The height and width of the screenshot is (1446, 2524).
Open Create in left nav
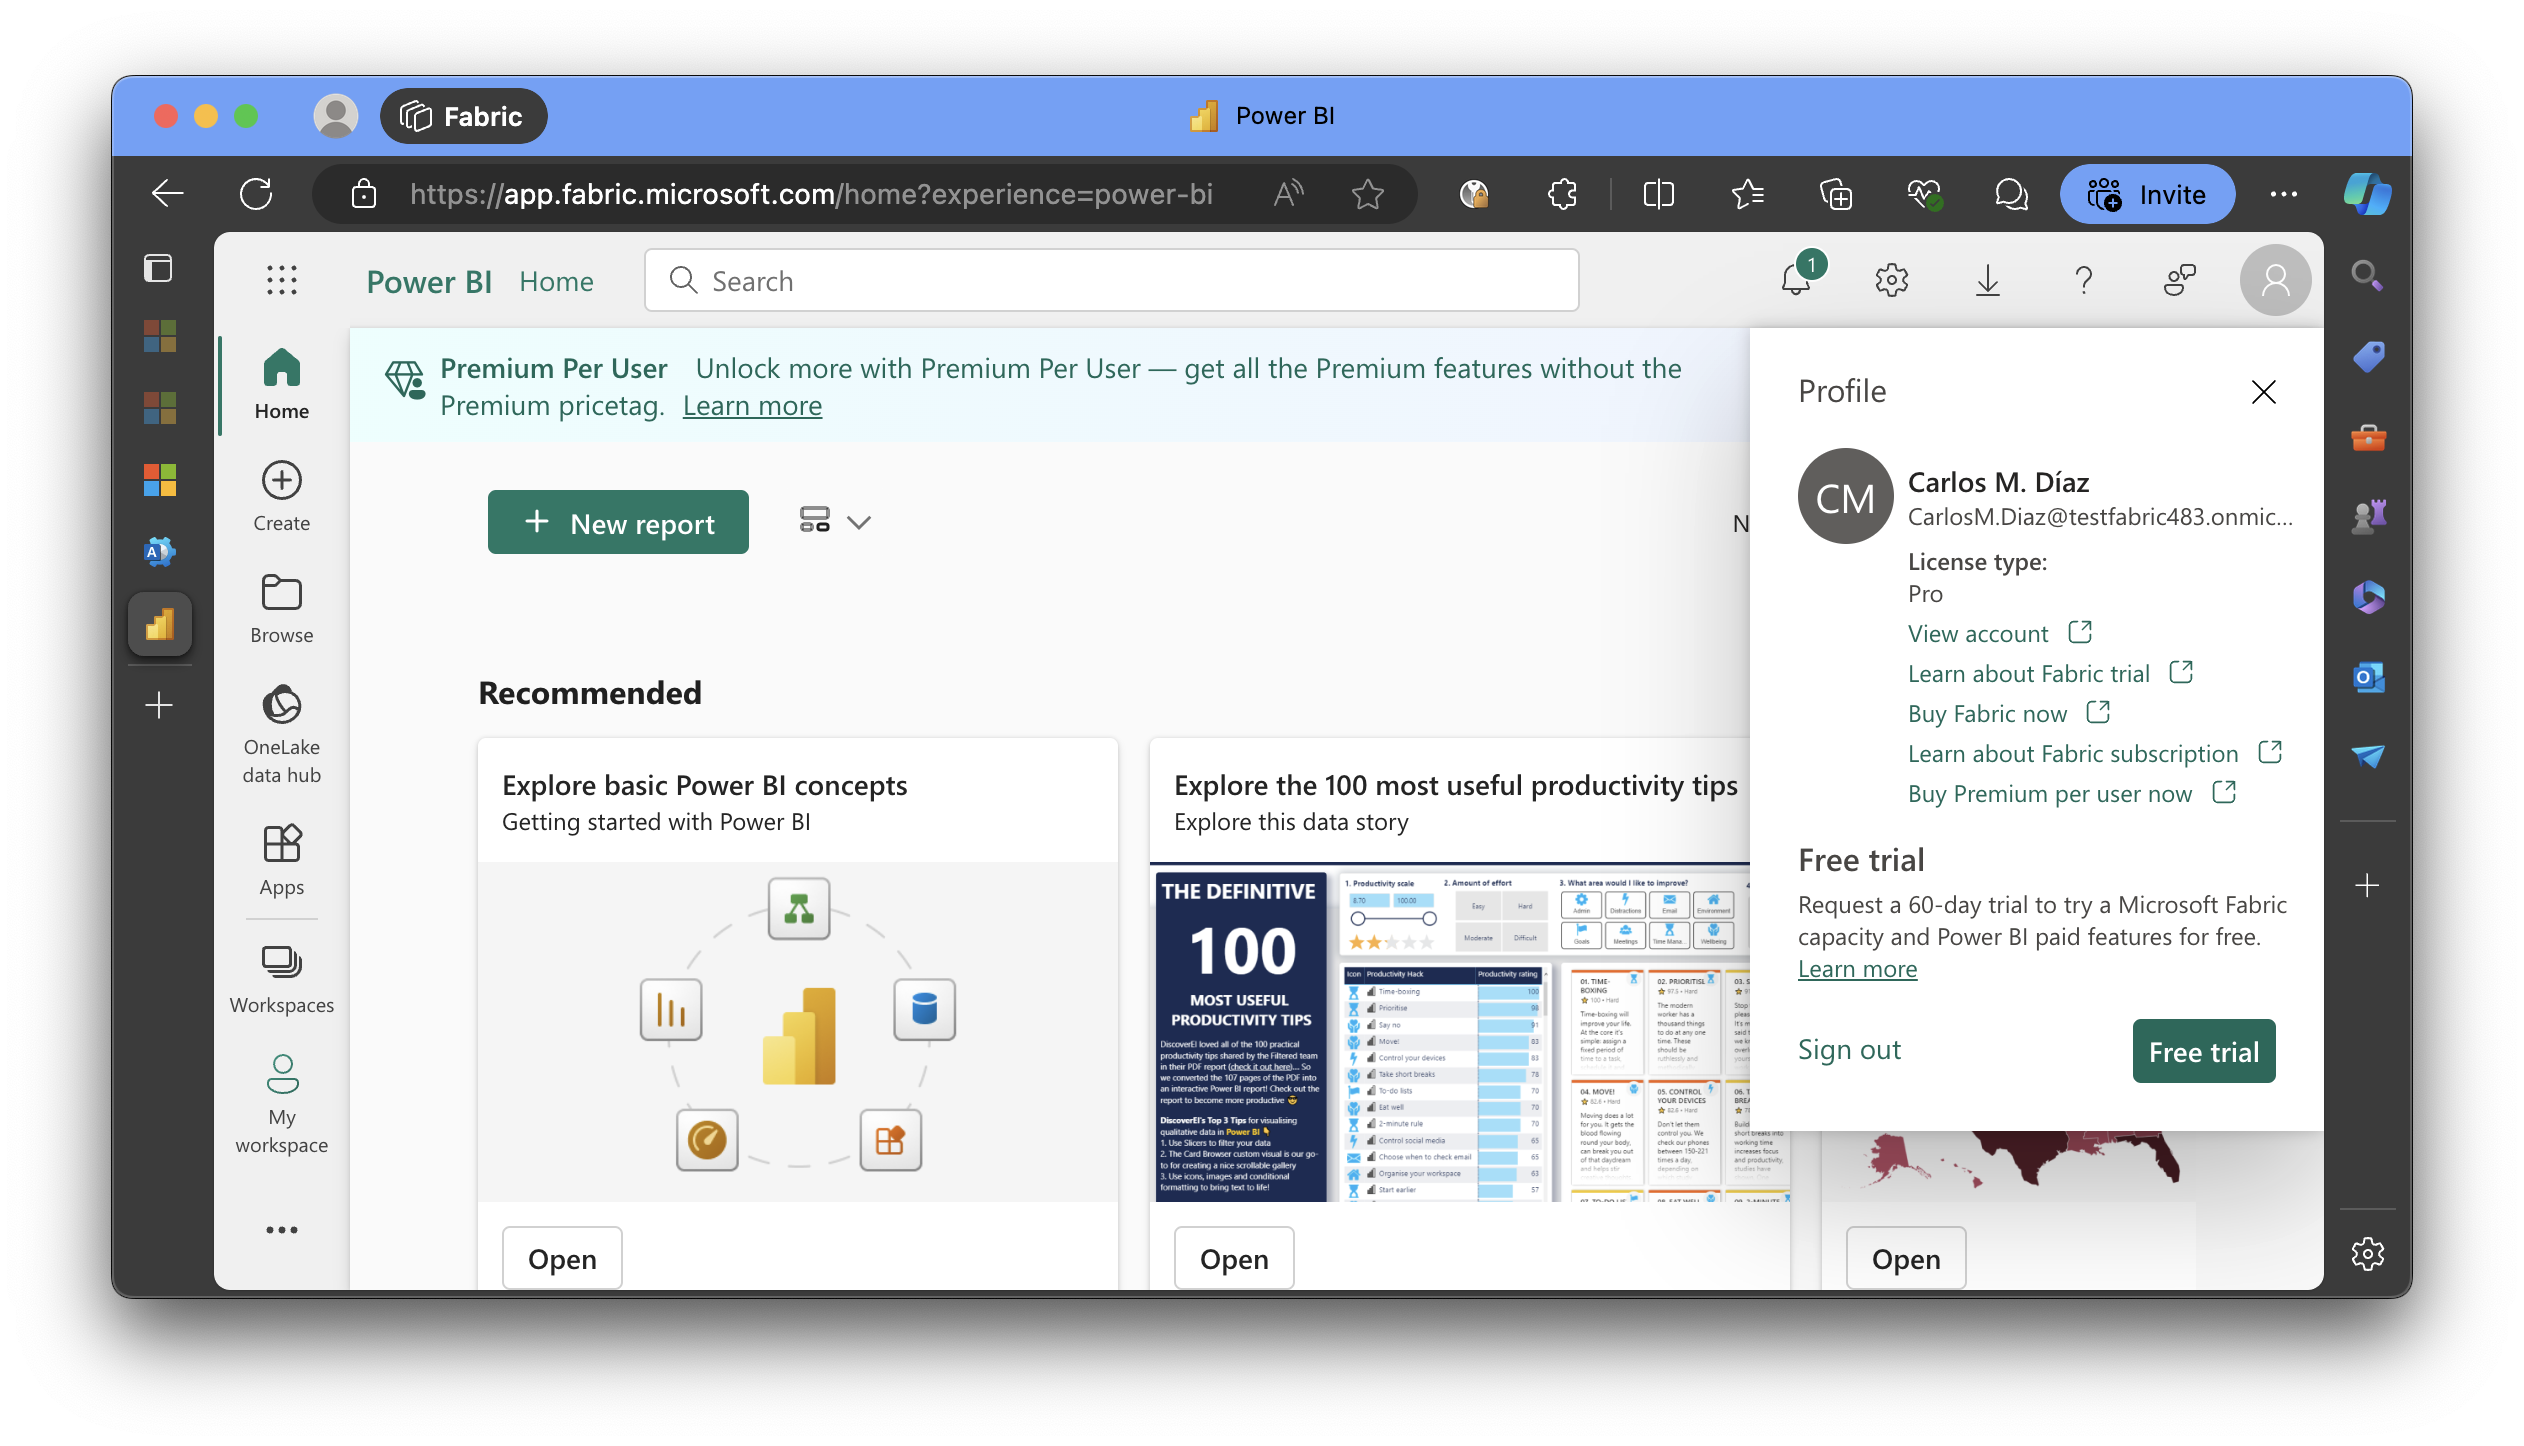coord(282,497)
